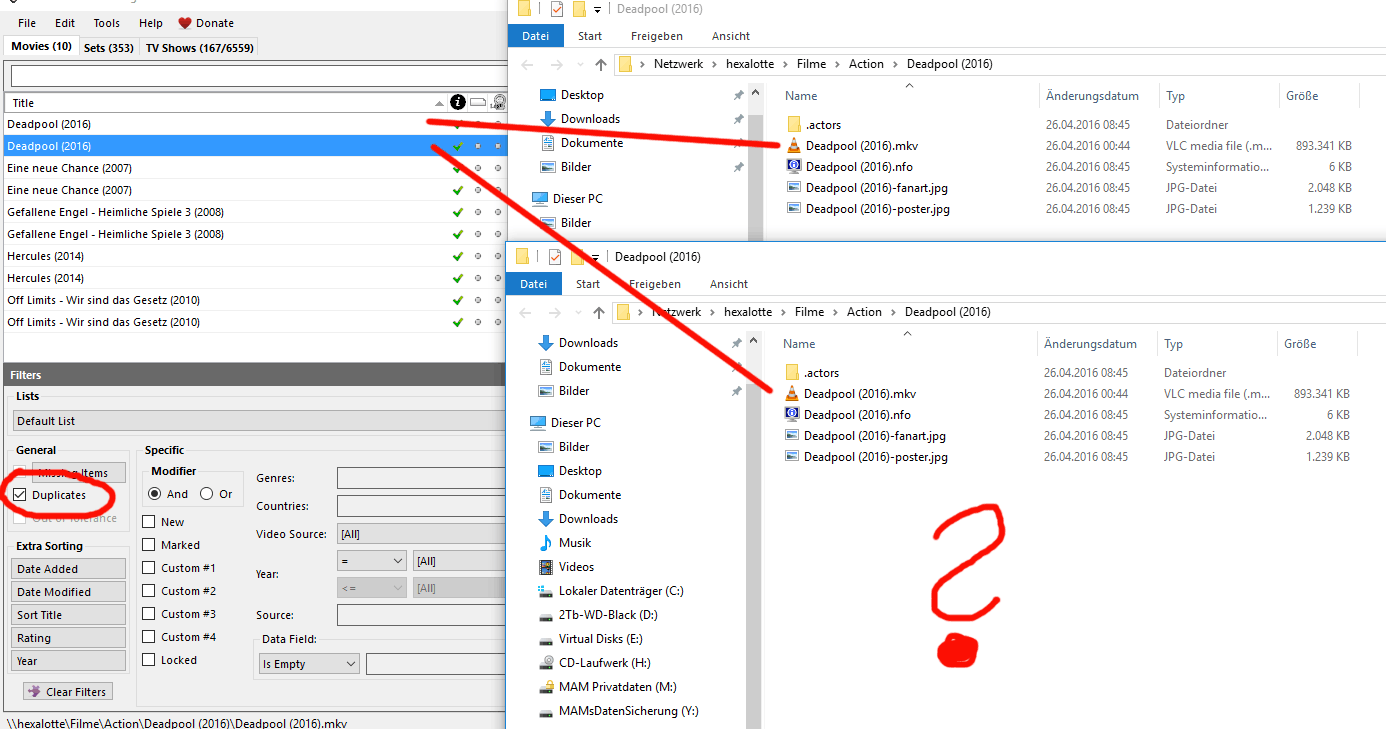Screen dimensions: 1386x729
Task: Select first Gefallene Engel - Heimliche Spiele 3 row
Action: (x=255, y=212)
